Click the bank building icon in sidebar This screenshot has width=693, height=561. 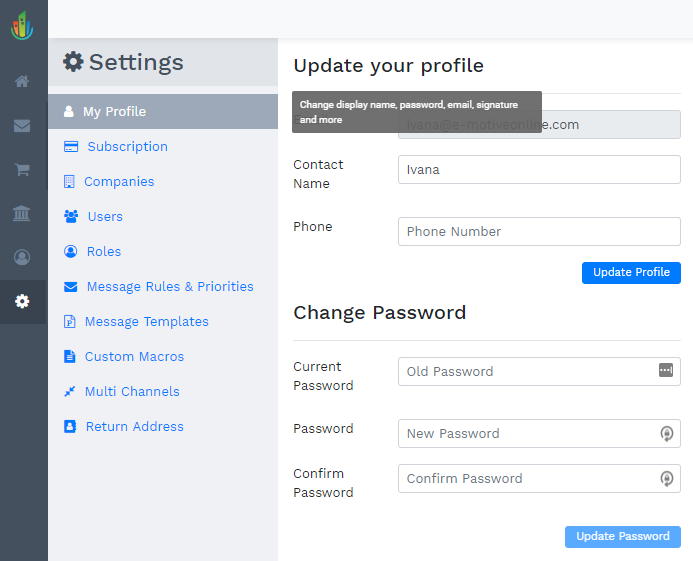pyautogui.click(x=22, y=213)
